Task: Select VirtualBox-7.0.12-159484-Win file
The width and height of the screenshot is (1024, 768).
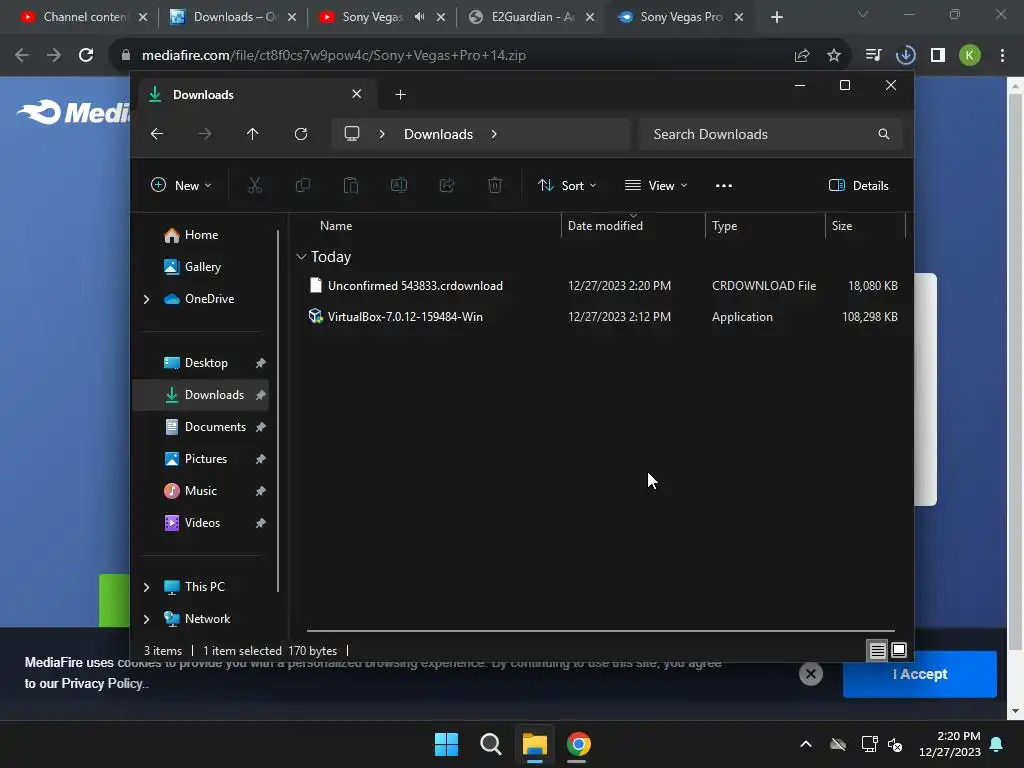Action: pyautogui.click(x=601, y=317)
